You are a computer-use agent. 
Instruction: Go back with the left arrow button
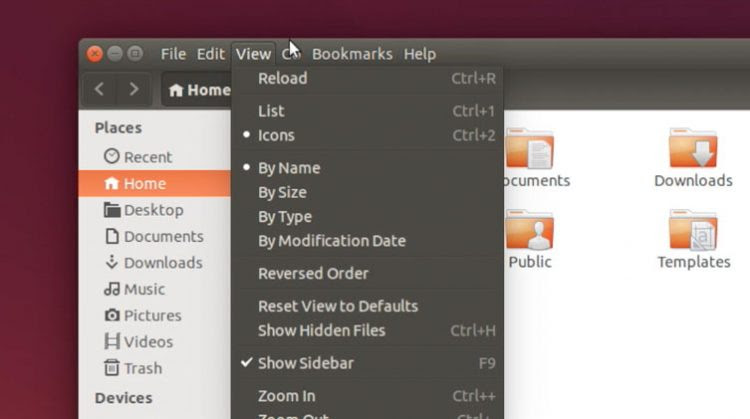[x=99, y=89]
